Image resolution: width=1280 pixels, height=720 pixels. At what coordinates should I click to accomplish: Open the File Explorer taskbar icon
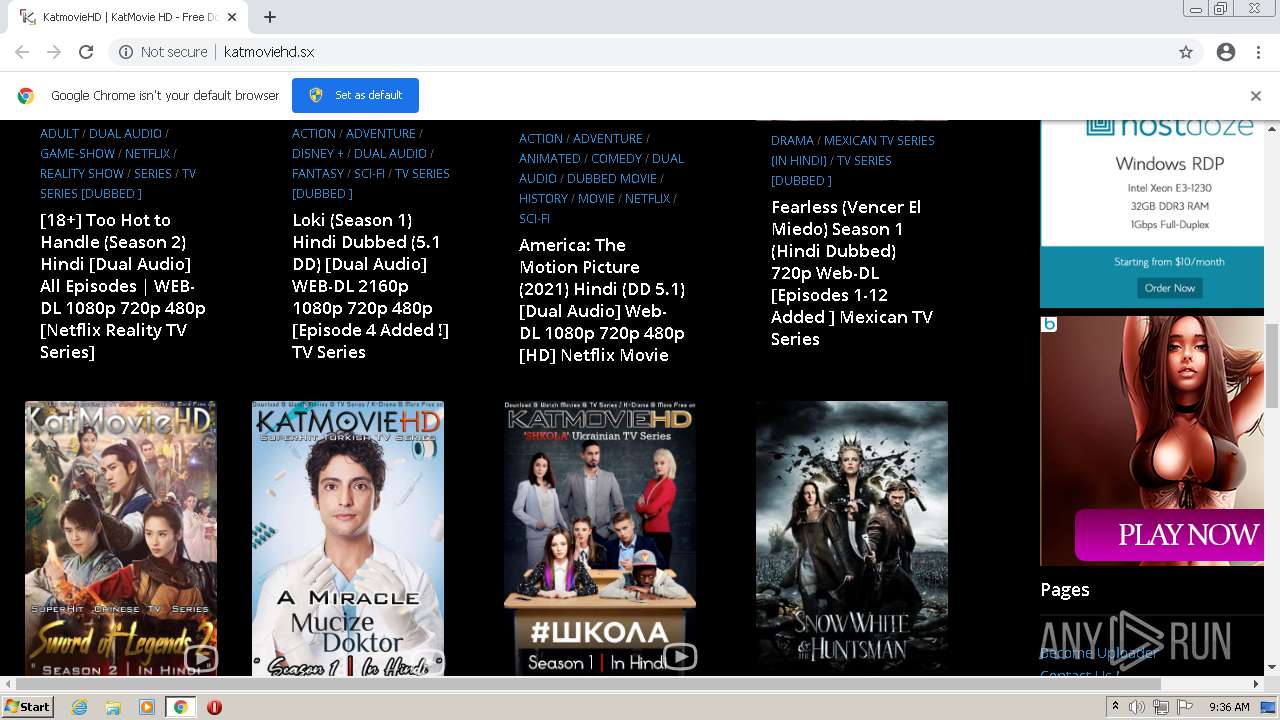[x=113, y=707]
